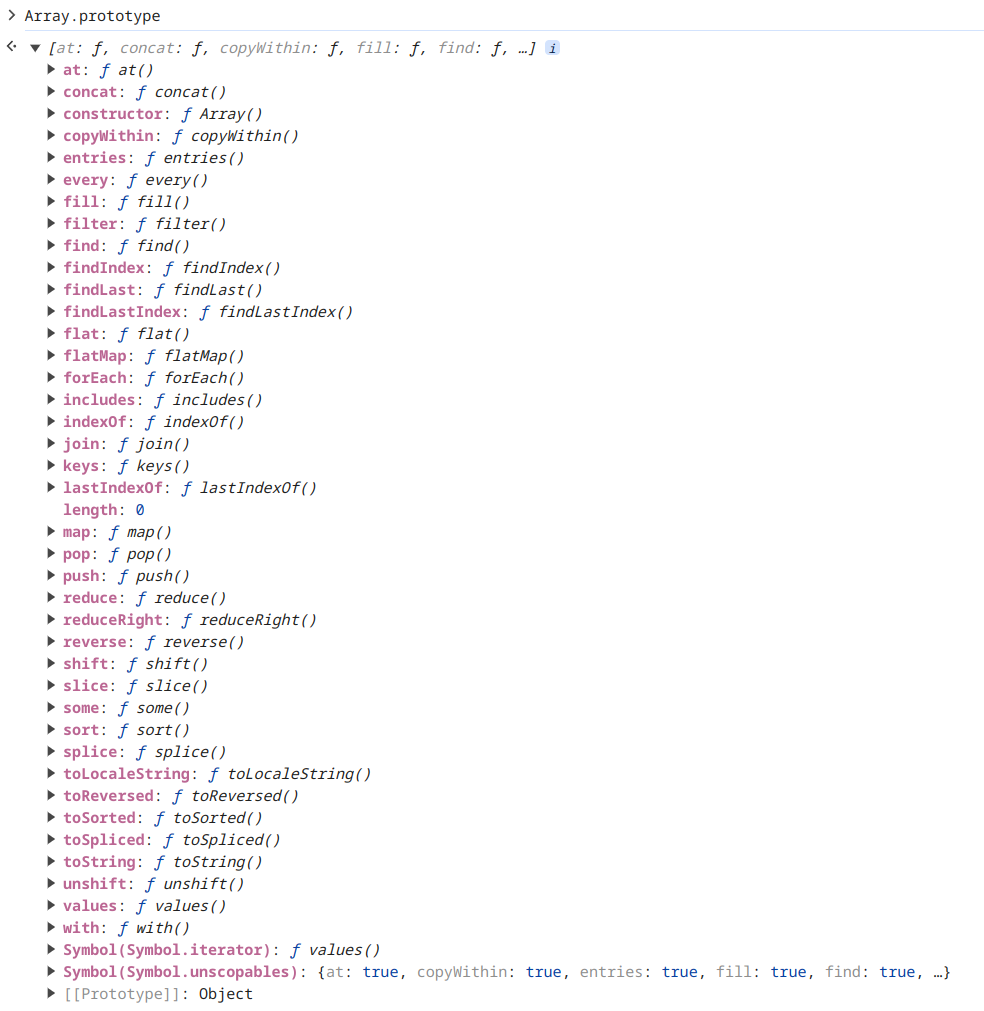Expand the constructor: Array() property
Screen dimensions: 984x1011
click(51, 113)
